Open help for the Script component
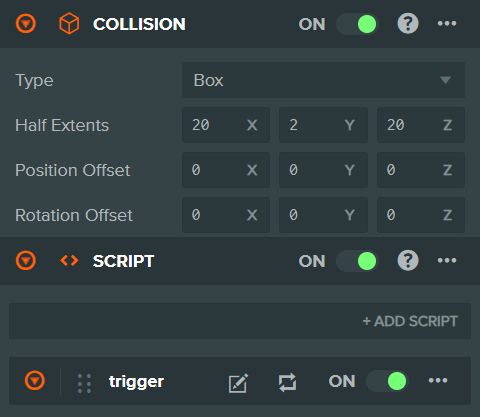Viewport: 480px width, 417px height. tap(408, 260)
